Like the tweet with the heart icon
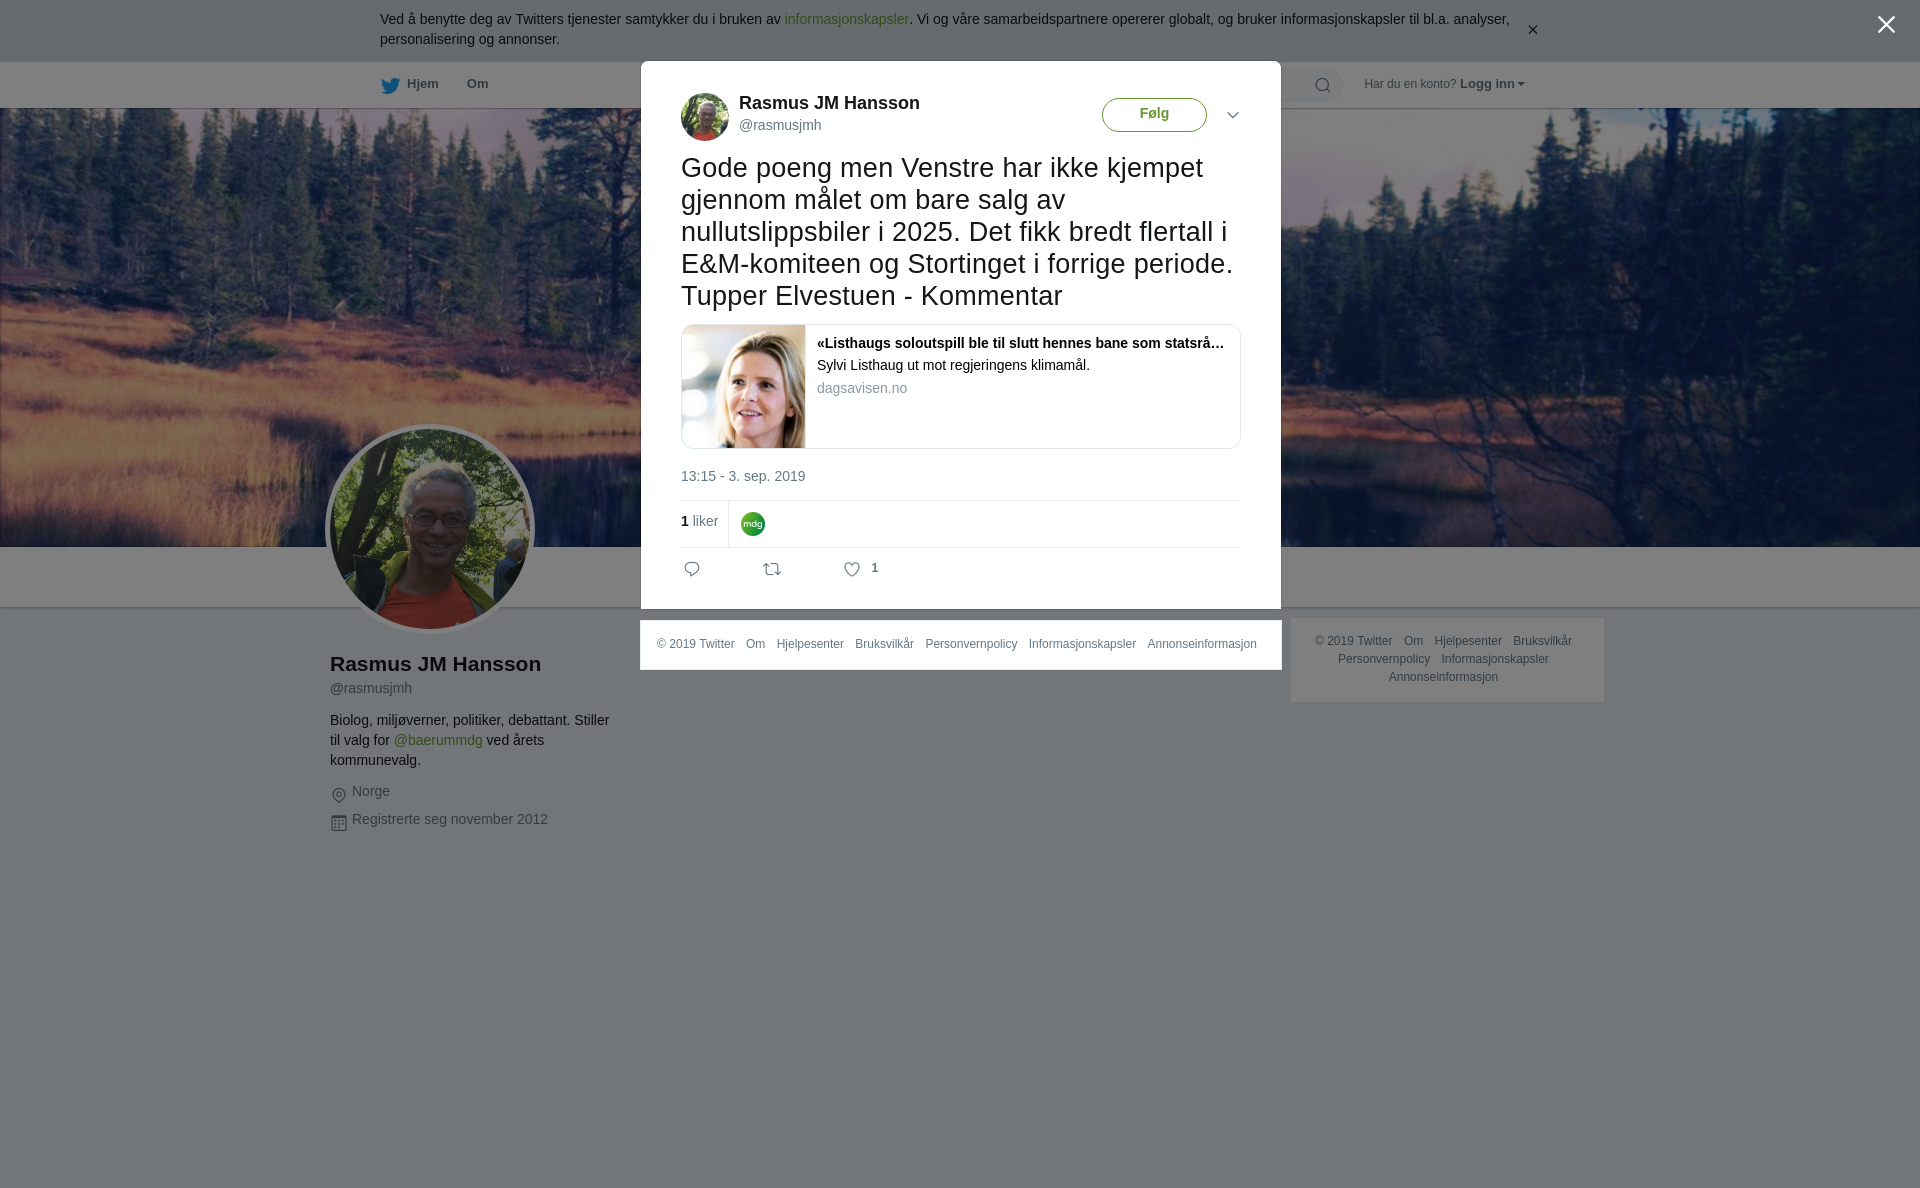The image size is (1920, 1188). click(x=852, y=569)
